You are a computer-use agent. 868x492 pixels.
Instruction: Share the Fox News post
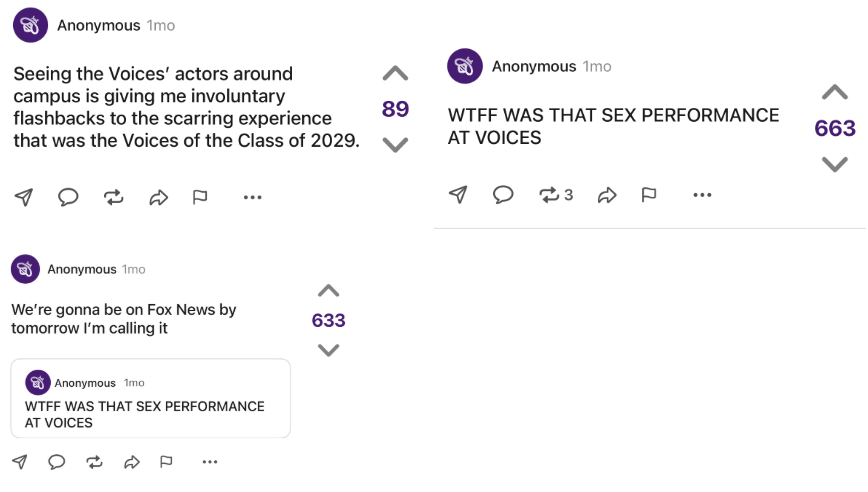[131, 462]
